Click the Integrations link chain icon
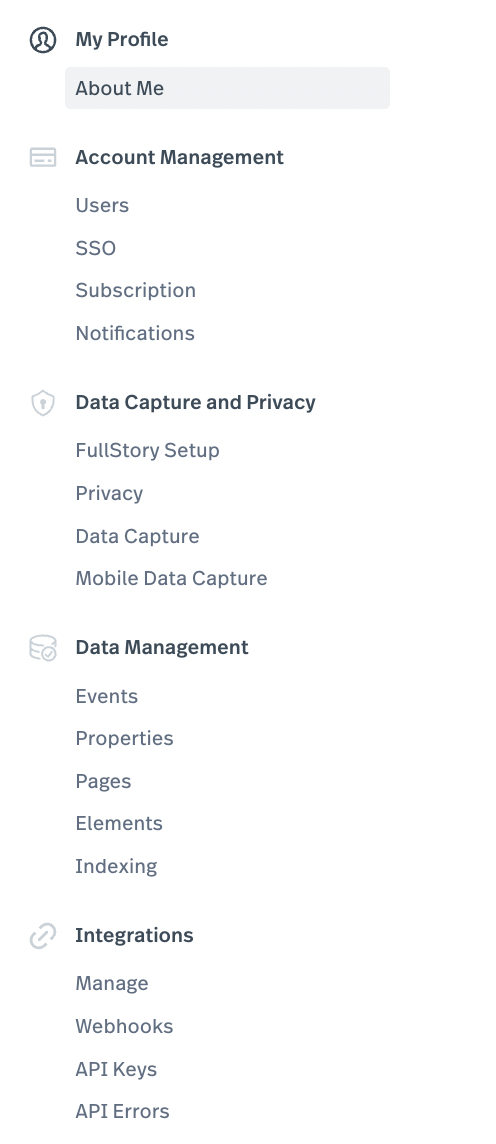The image size is (496, 1144). (43, 935)
